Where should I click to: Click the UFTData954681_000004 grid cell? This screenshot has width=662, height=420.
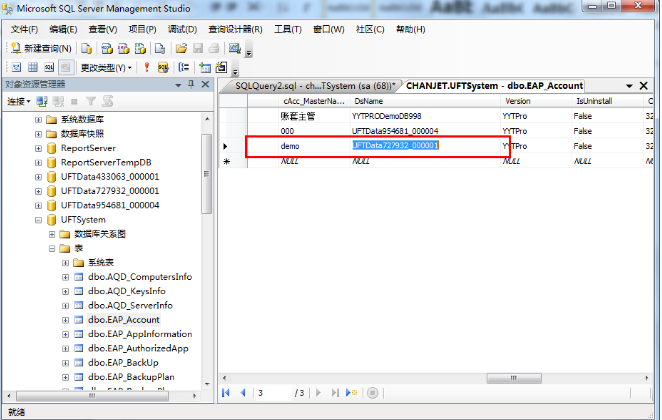point(425,131)
